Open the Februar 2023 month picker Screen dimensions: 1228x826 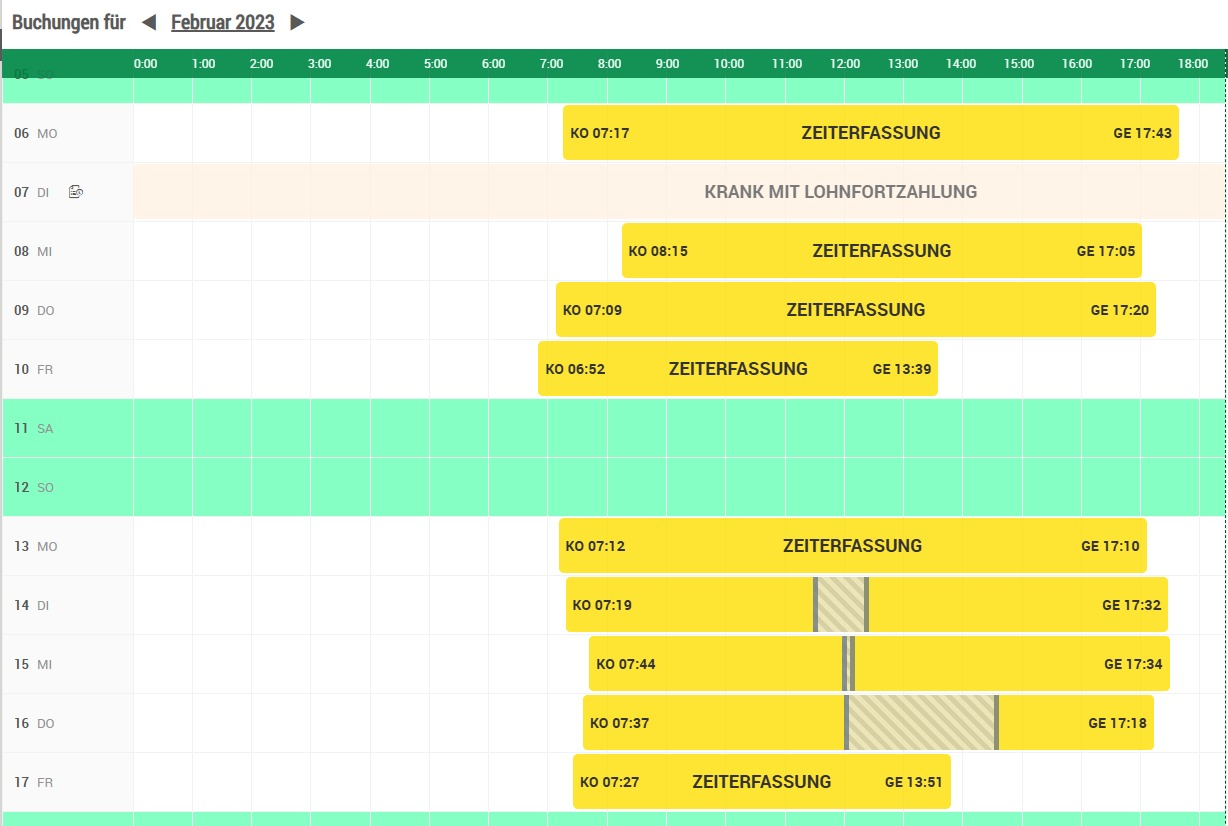[x=222, y=22]
